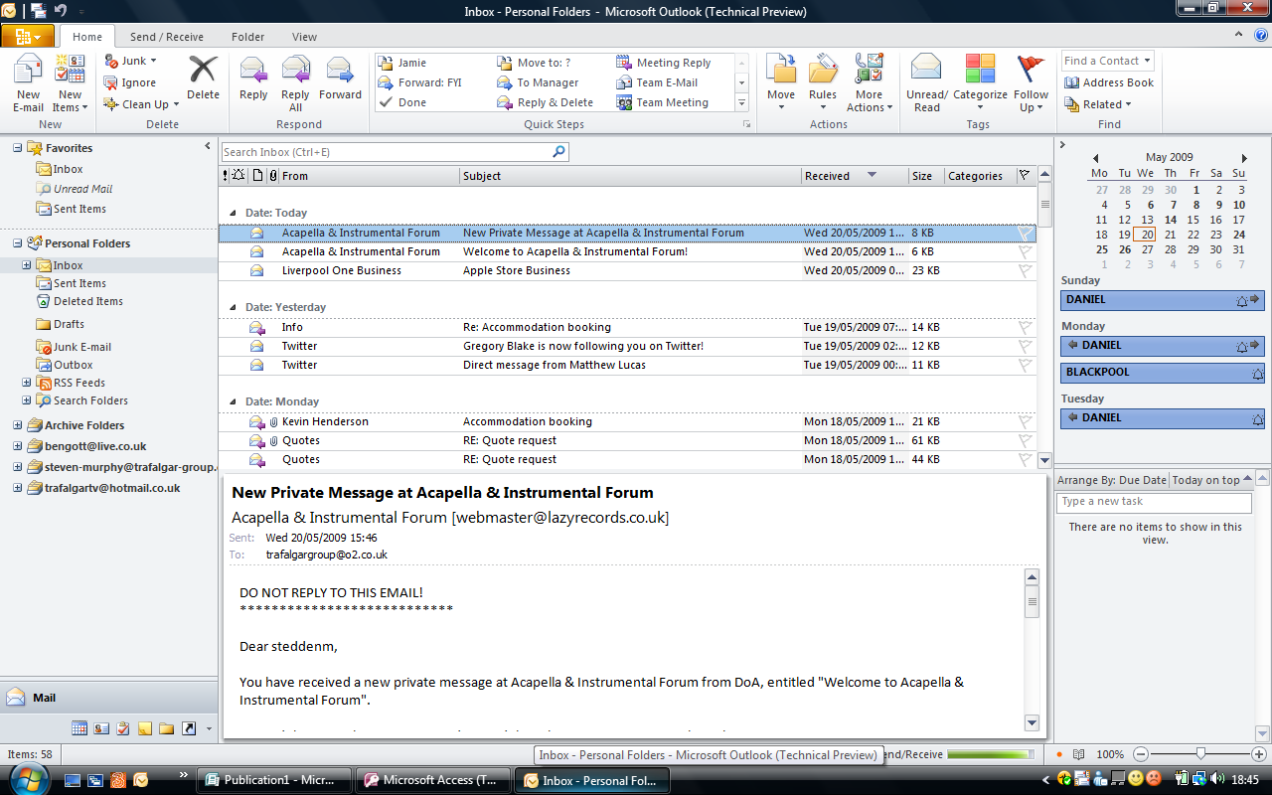1272x795 pixels.
Task: Go to previous month in calendar
Action: (1095, 158)
